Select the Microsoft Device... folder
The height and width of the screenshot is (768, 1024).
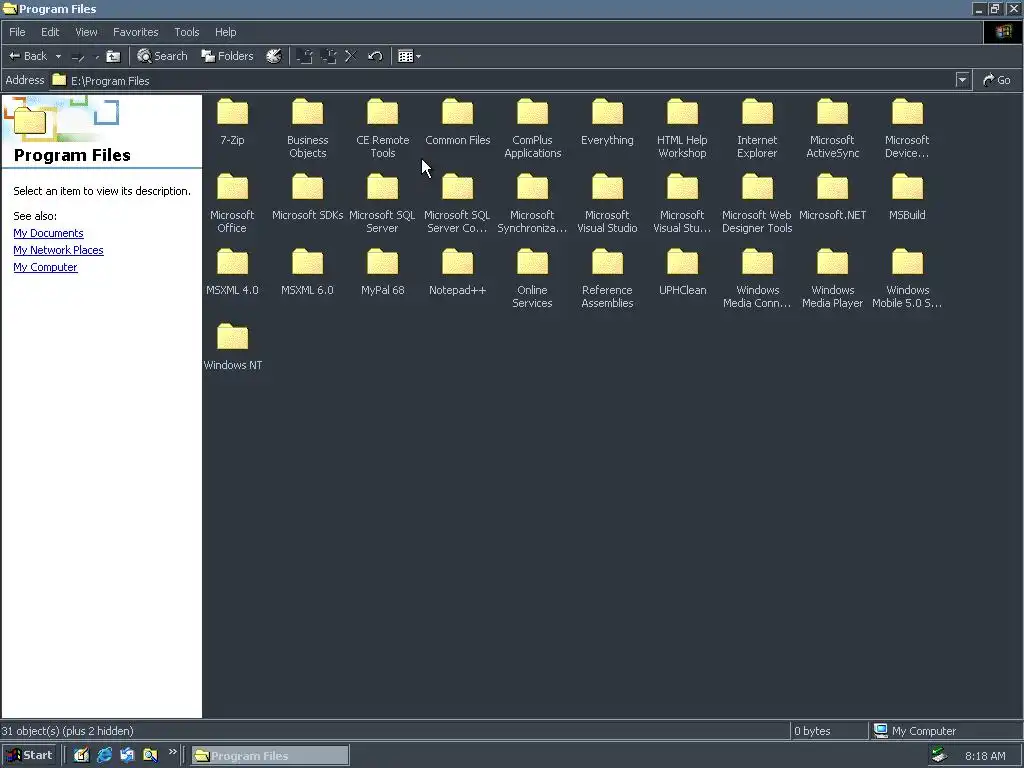908,129
